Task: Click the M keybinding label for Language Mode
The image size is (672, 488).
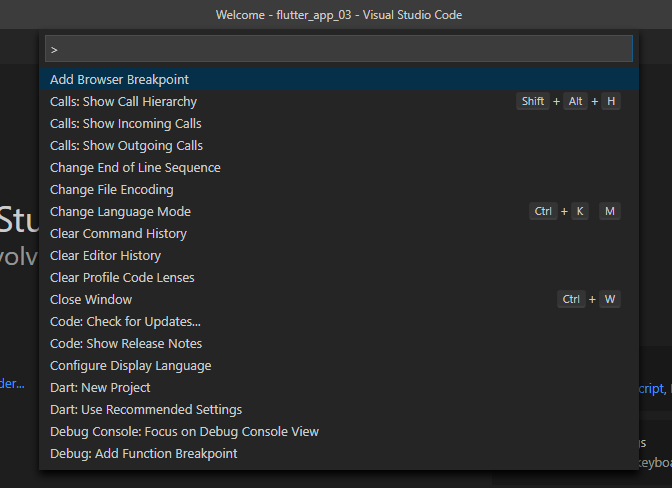Action: [x=610, y=211]
